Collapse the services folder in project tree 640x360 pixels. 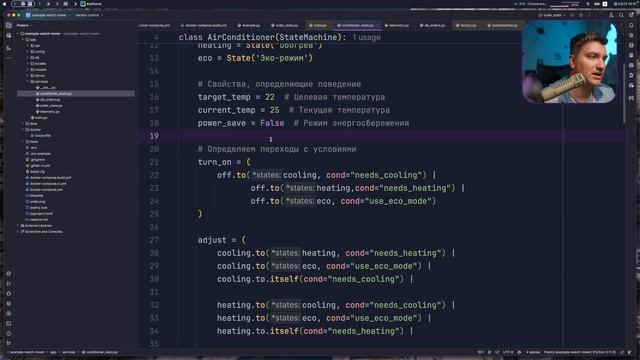coord(28,82)
